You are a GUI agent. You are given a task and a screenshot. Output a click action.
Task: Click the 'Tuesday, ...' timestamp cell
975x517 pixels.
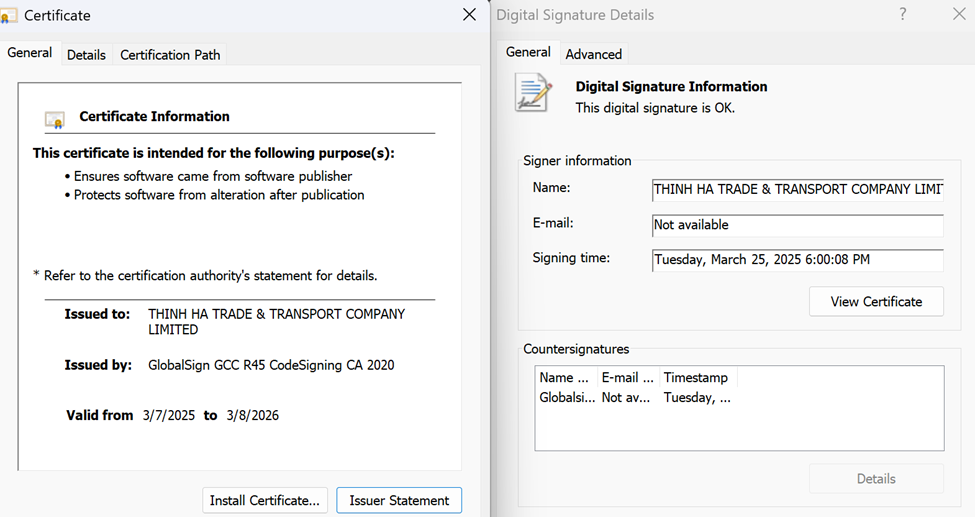(x=697, y=398)
